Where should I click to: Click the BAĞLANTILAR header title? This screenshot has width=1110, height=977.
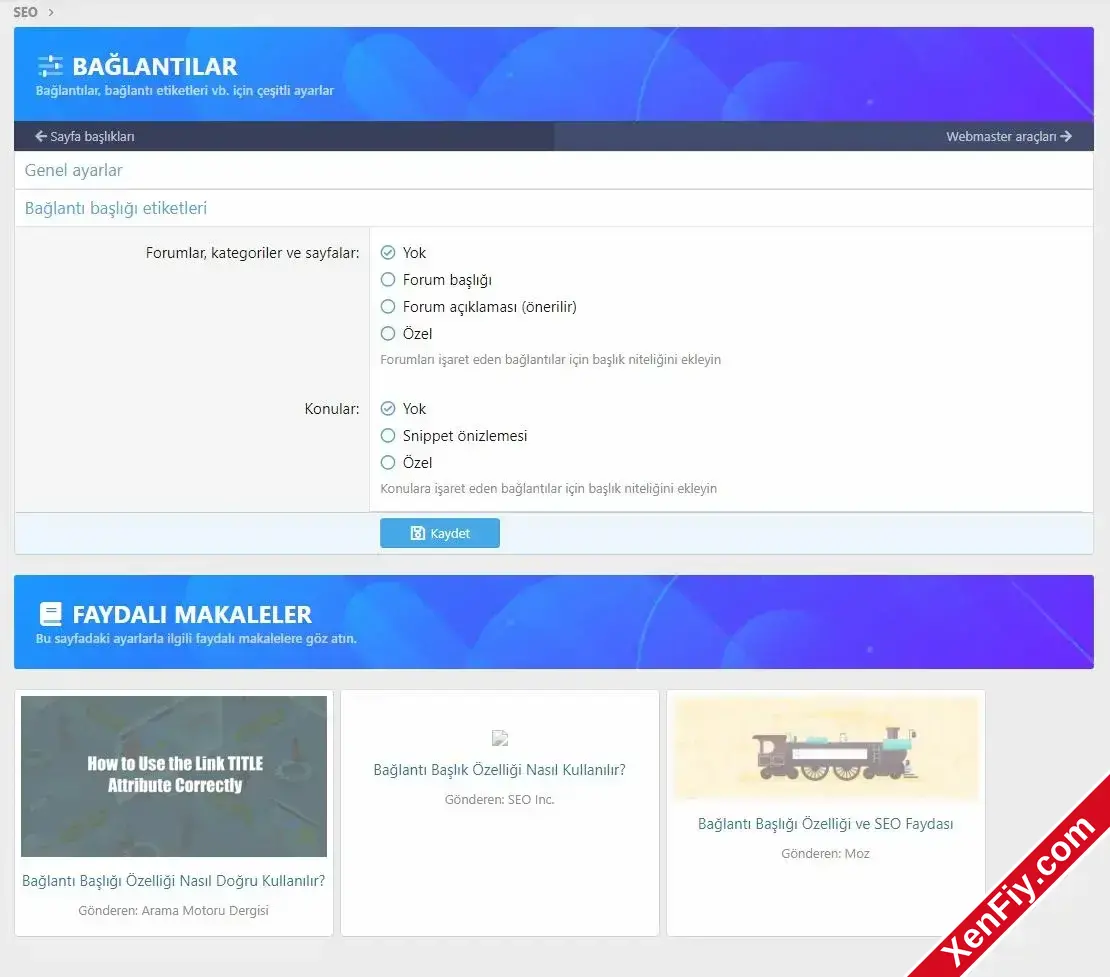(x=155, y=67)
